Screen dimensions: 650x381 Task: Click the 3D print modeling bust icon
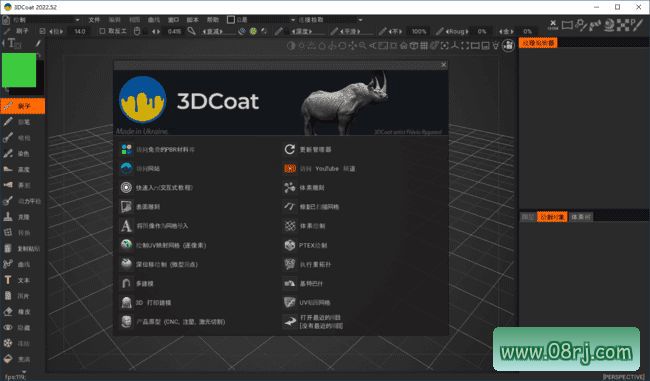tap(126, 303)
